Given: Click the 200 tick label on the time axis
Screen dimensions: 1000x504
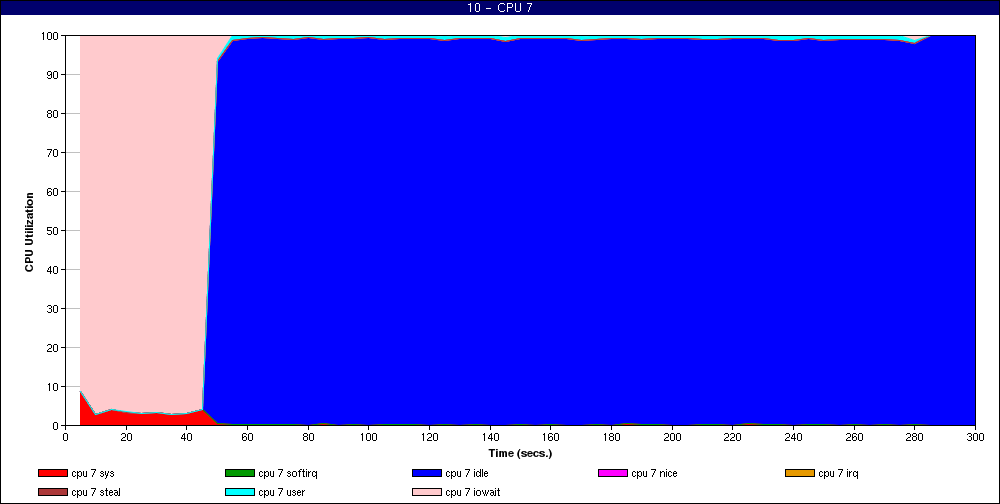Looking at the screenshot, I should [x=672, y=437].
